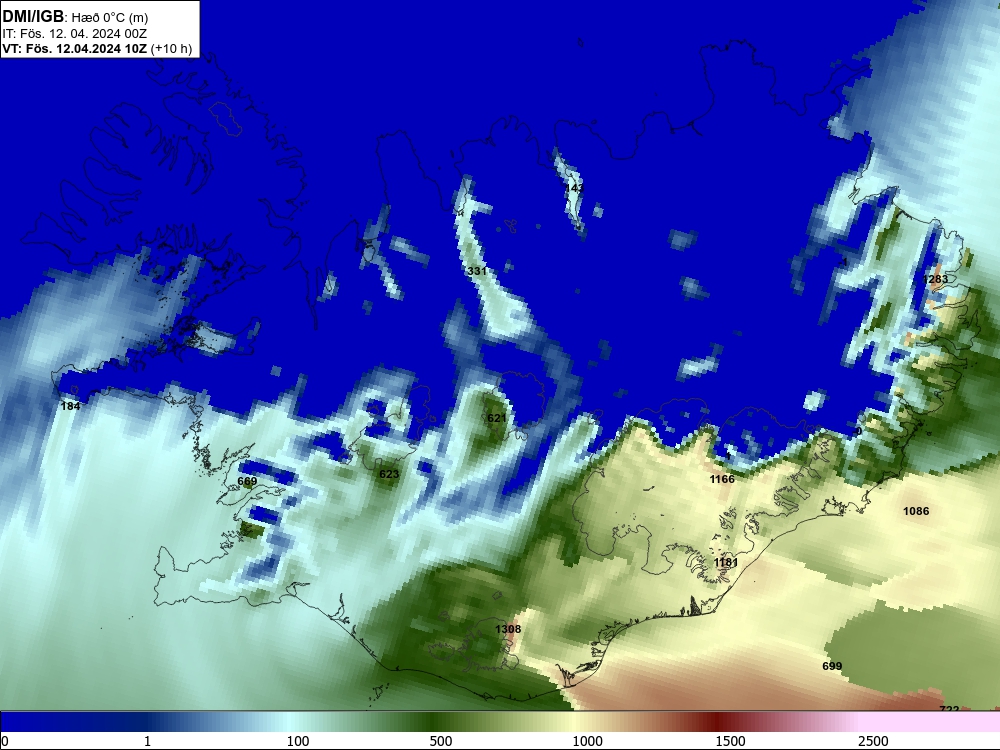Click the DMI/IGB title text
The width and height of the screenshot is (1000, 750).
coord(33,15)
